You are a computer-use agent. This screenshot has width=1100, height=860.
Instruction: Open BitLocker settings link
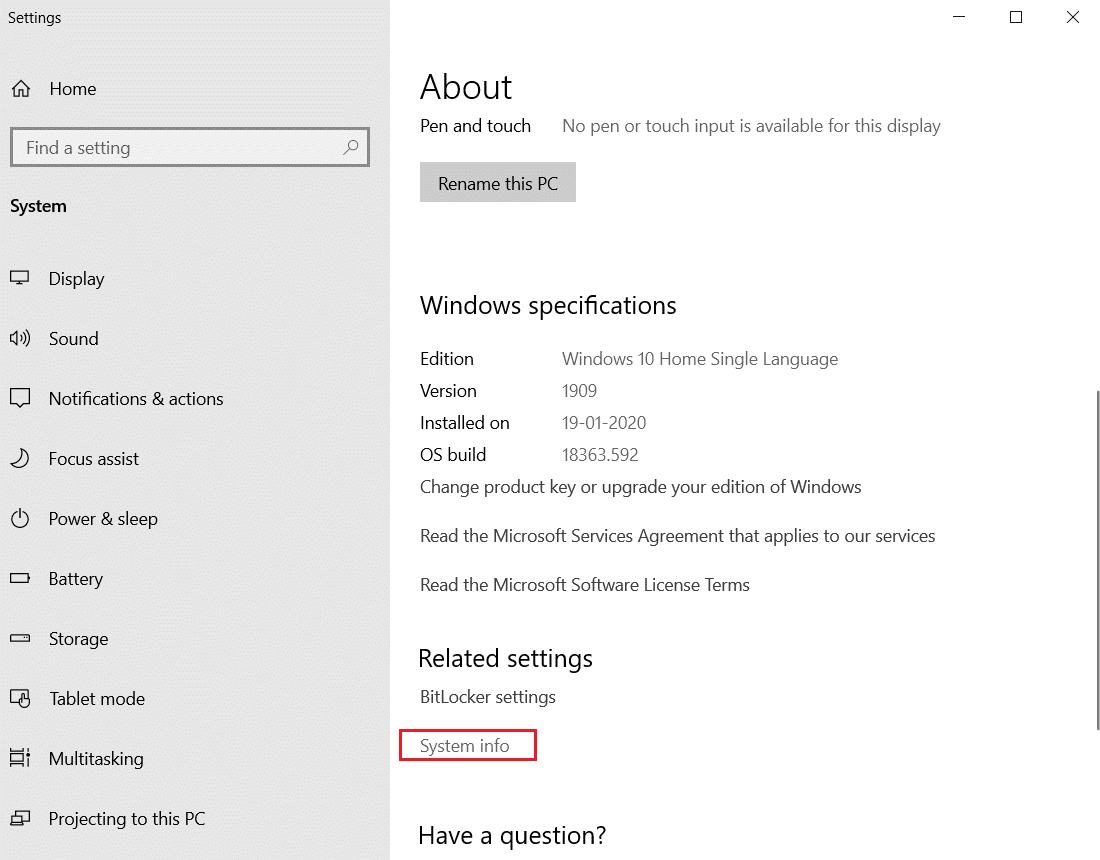pyautogui.click(x=487, y=697)
